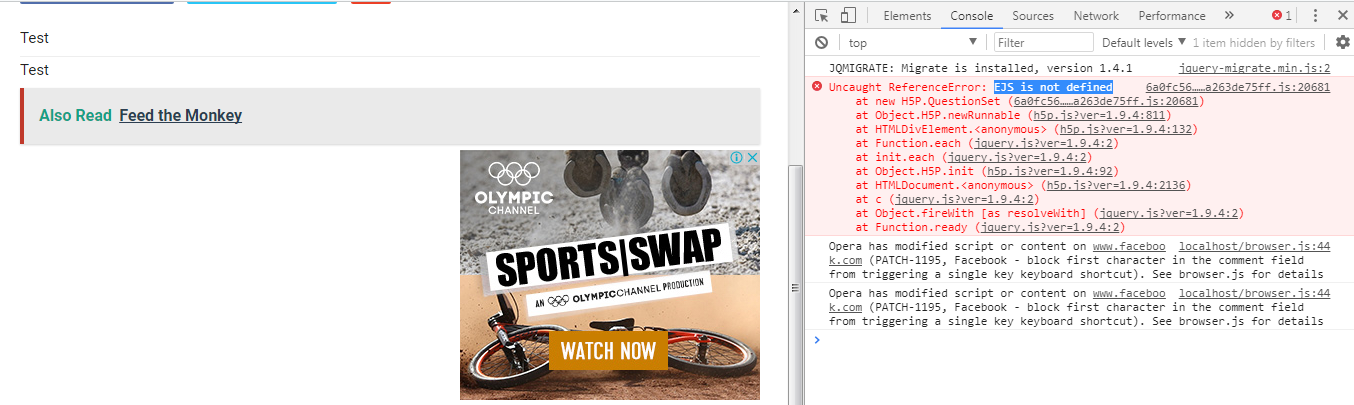The height and width of the screenshot is (405, 1354).
Task: Switch to the Sources tab
Action: pos(1033,15)
